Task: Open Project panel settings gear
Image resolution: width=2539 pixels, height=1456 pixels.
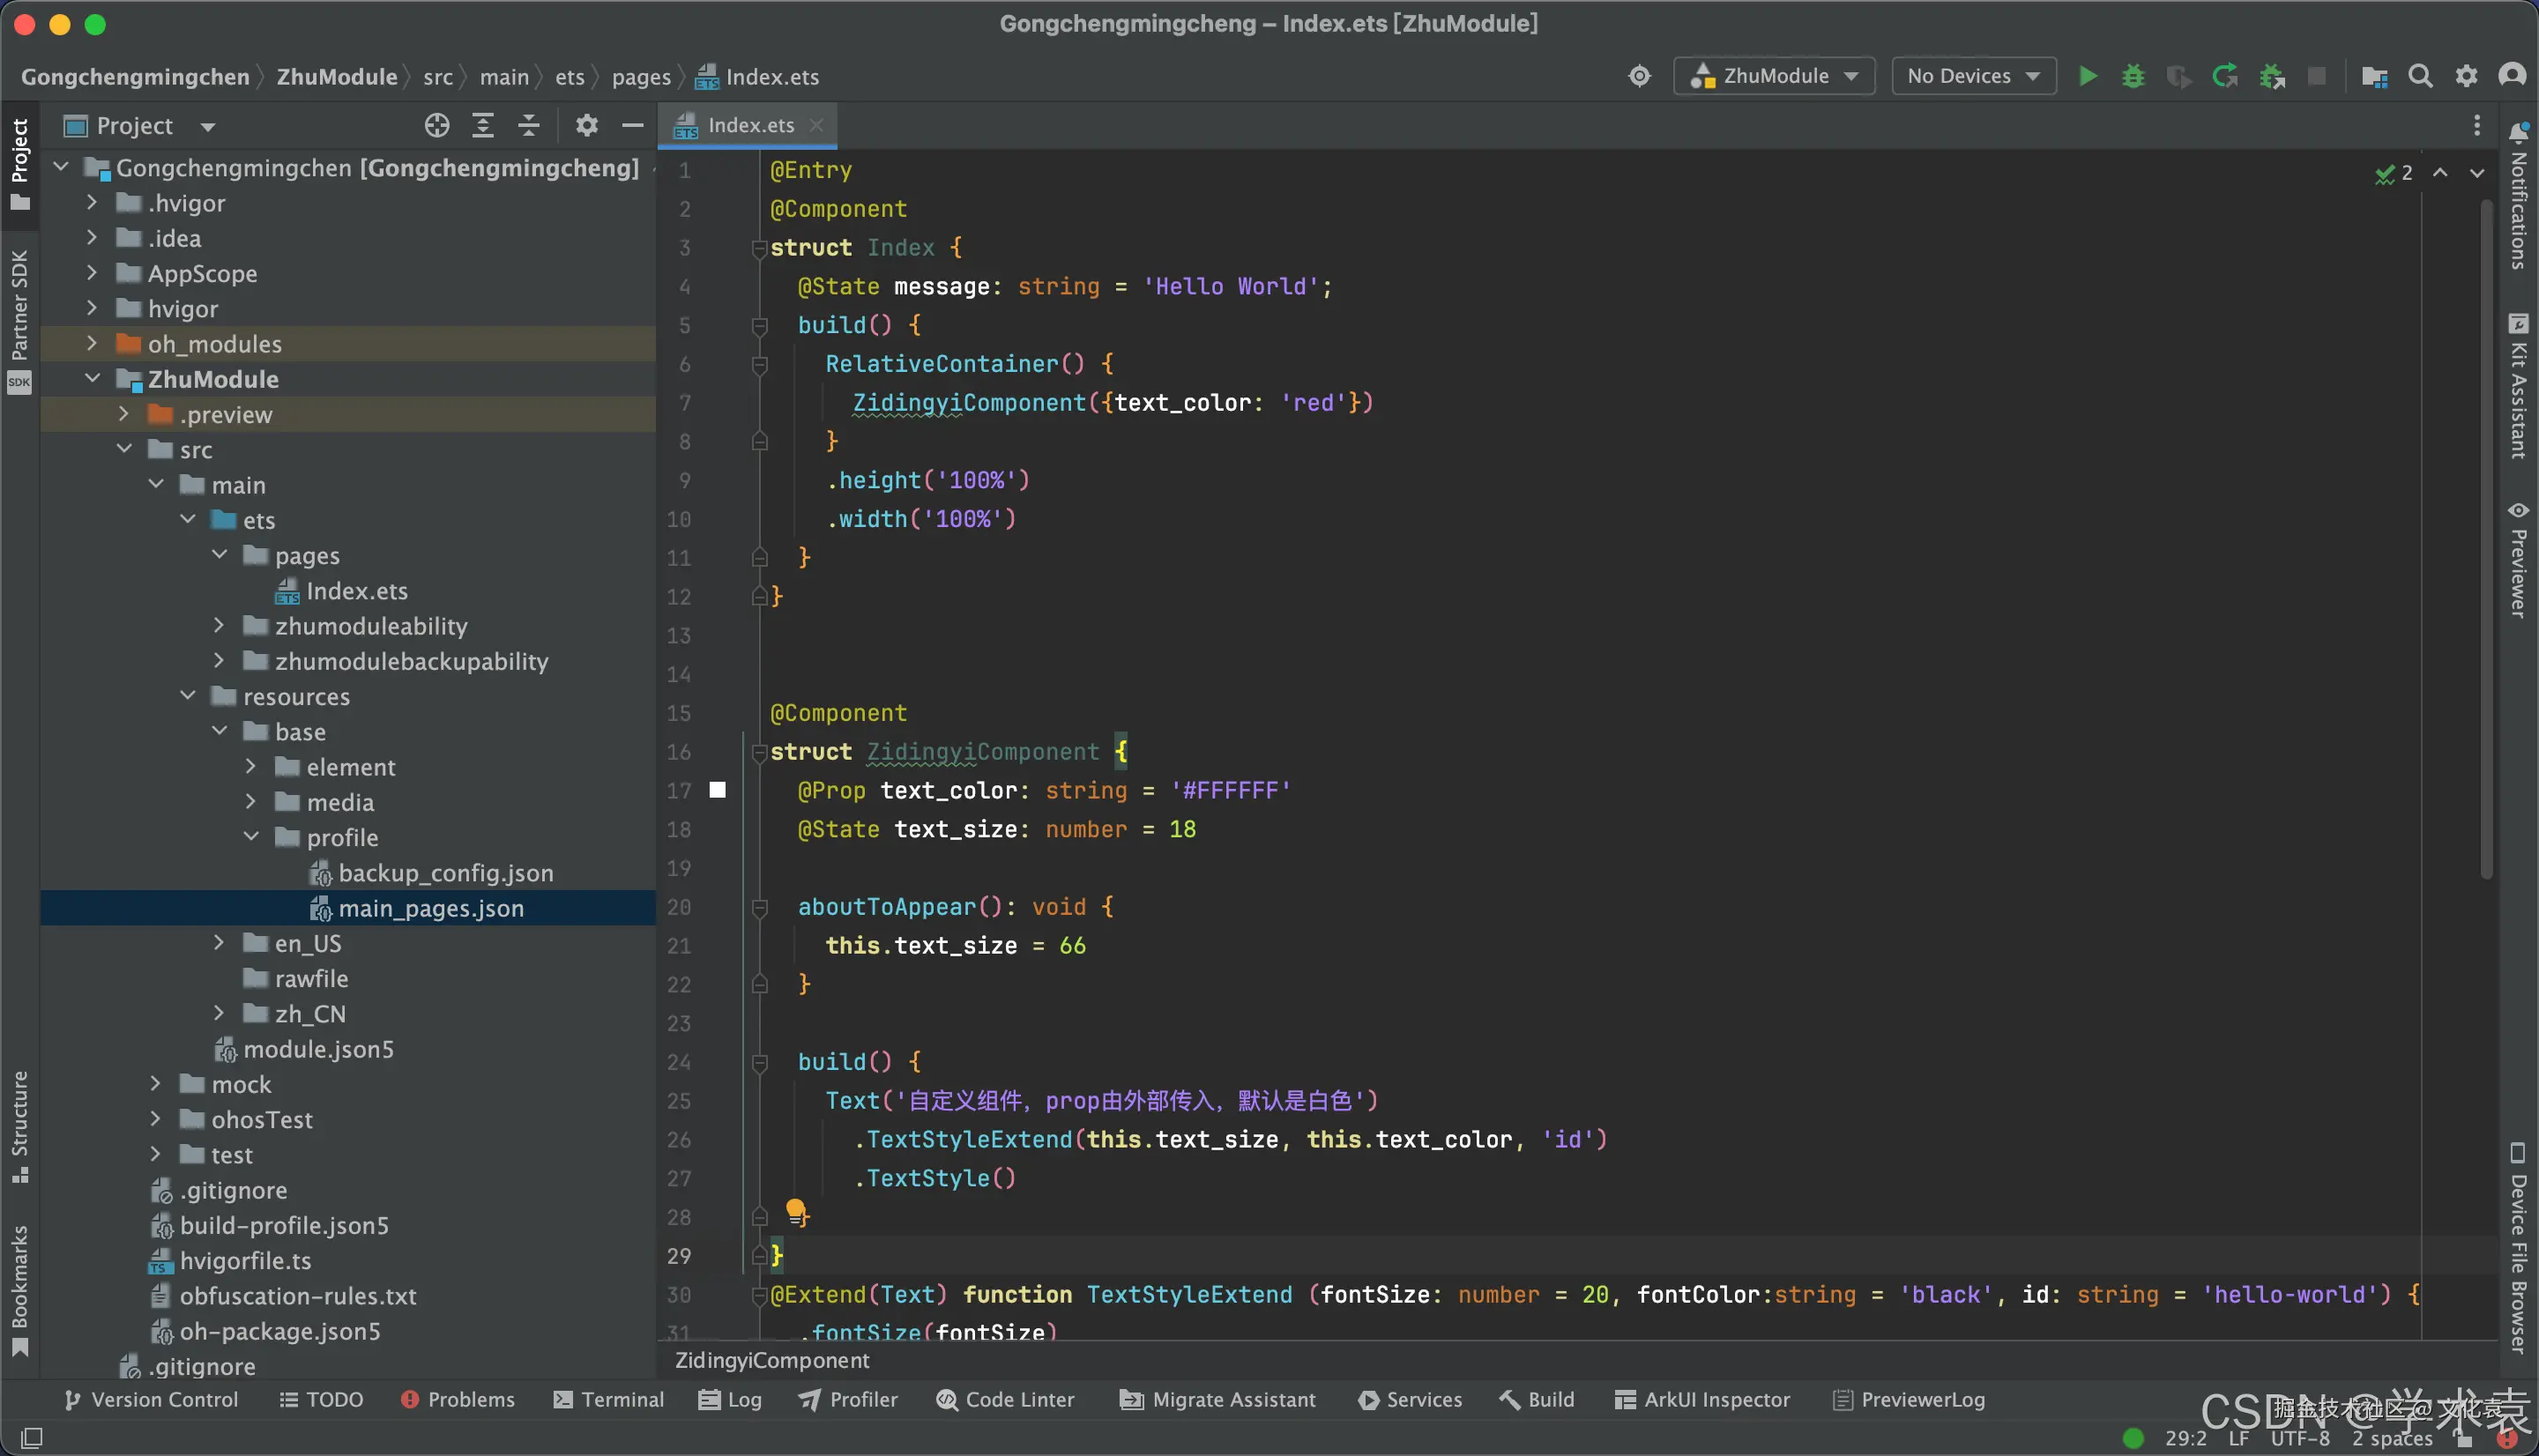Action: pos(587,125)
